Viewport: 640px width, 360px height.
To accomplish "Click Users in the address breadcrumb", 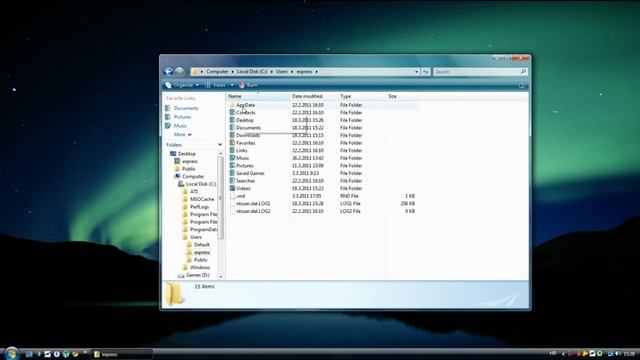I will tap(282, 72).
